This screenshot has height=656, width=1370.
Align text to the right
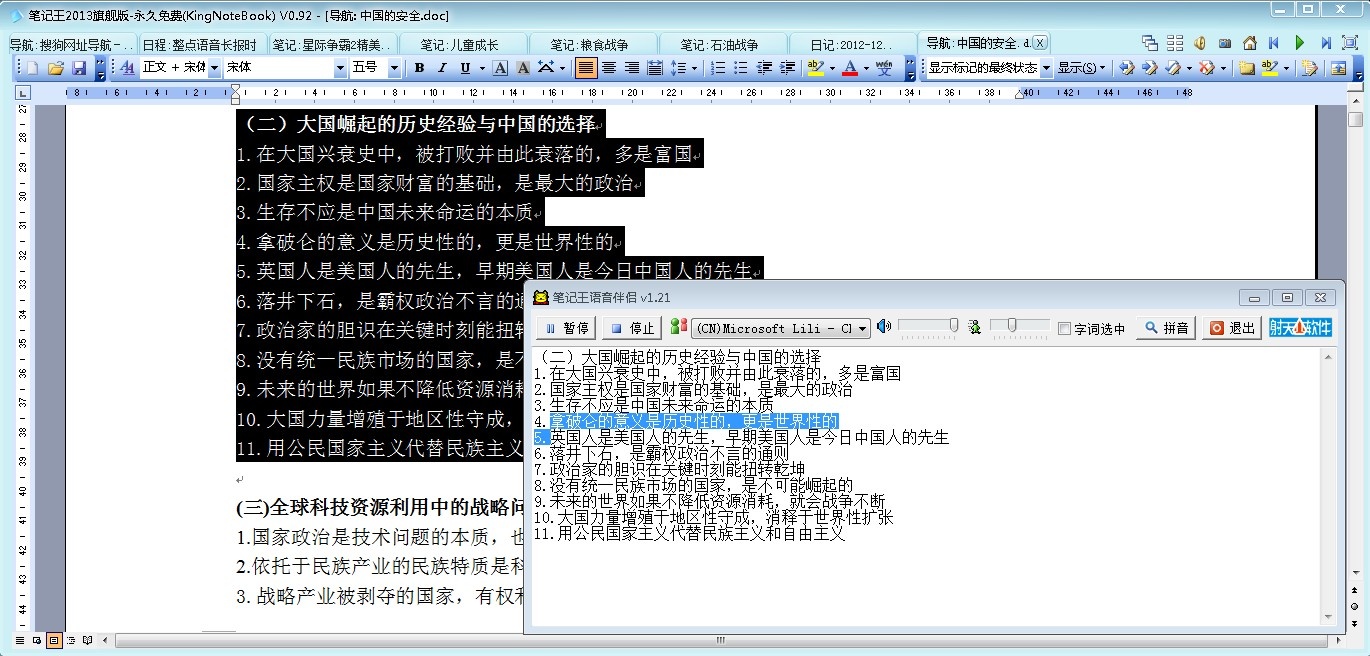pyautogui.click(x=632, y=68)
